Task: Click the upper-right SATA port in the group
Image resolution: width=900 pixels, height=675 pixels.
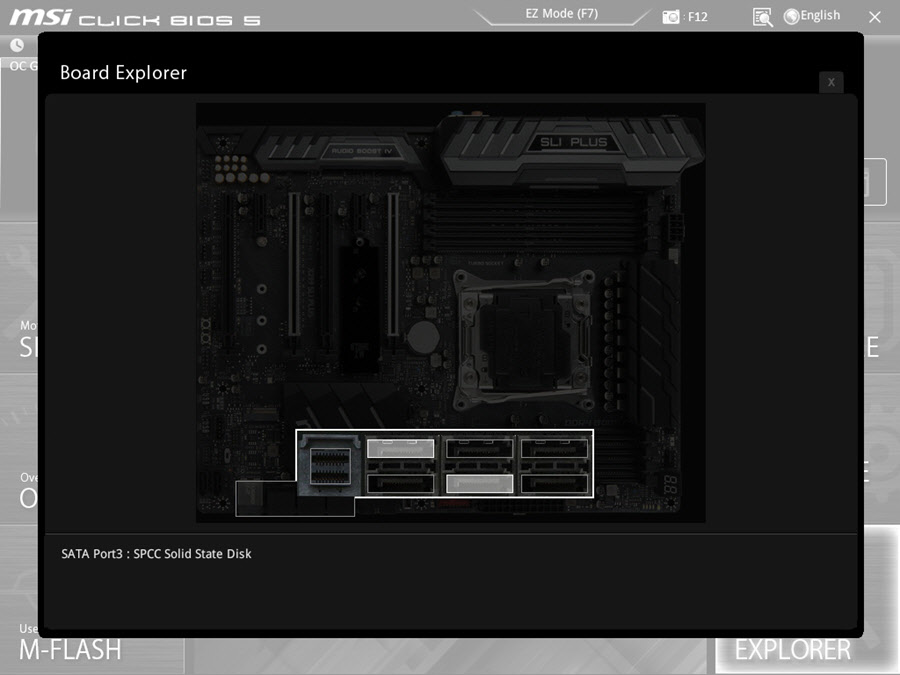Action: (x=554, y=449)
